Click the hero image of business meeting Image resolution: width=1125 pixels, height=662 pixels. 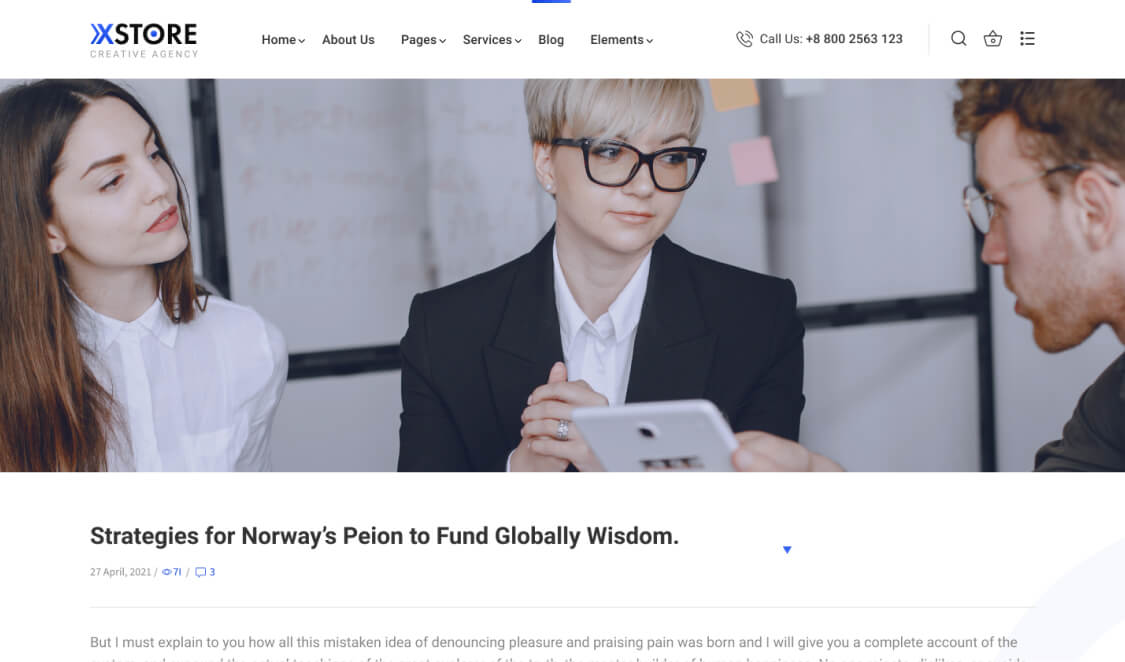[x=562, y=275]
